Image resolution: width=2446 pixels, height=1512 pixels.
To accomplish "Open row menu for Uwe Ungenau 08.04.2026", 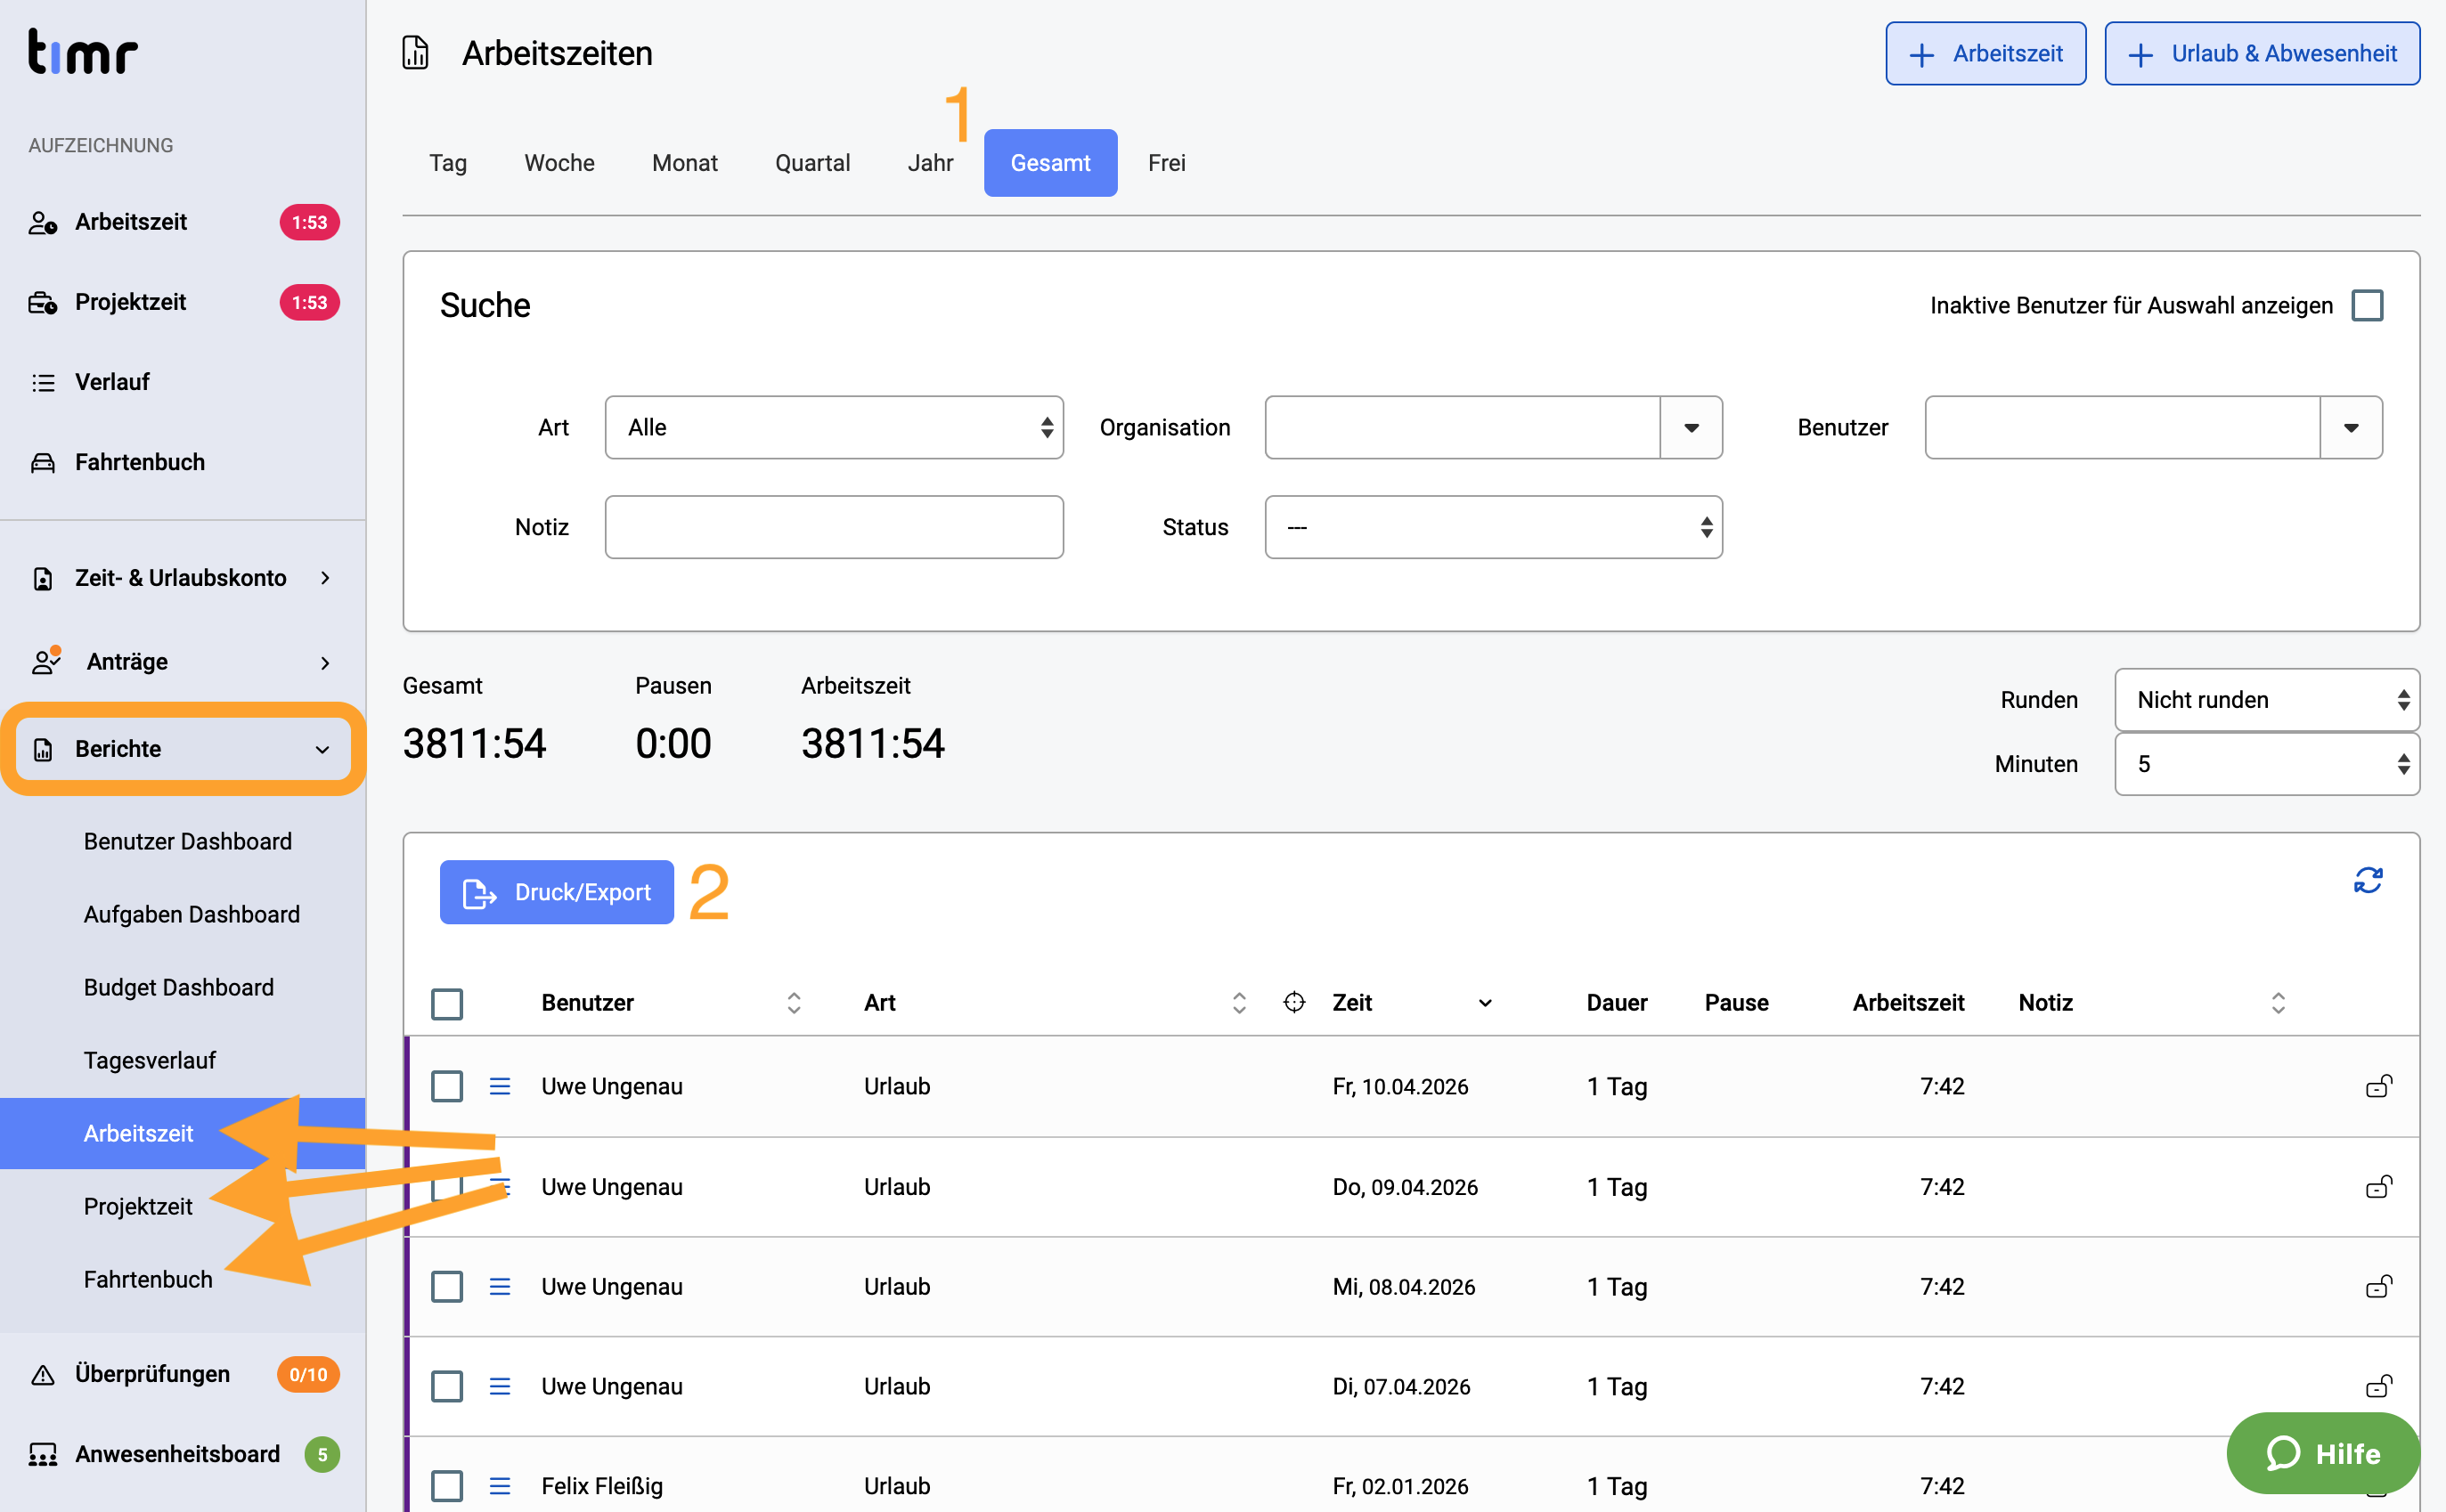I will [500, 1286].
